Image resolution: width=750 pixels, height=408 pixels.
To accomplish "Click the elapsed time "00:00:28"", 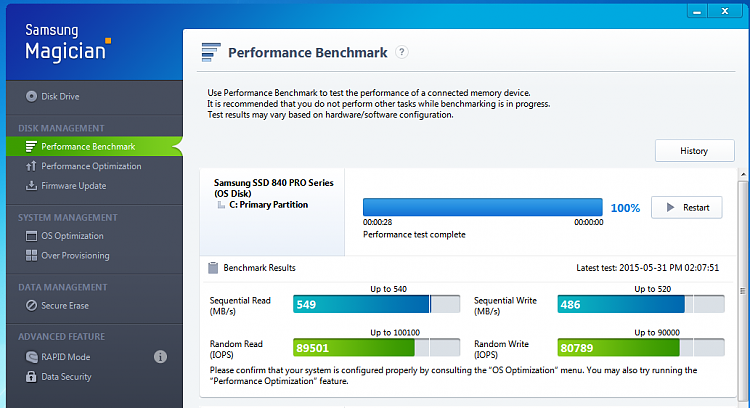I will click(x=377, y=222).
